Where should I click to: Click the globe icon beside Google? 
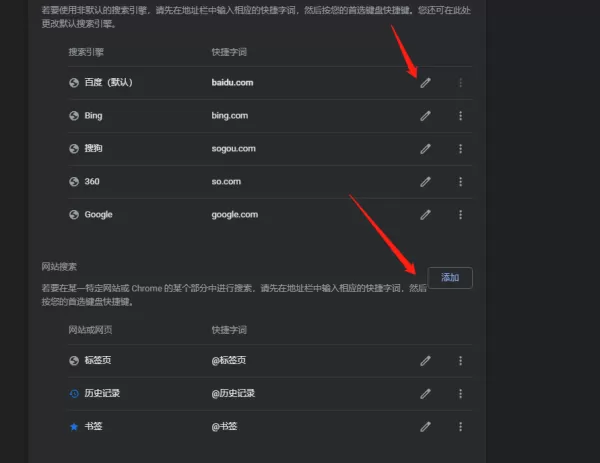(74, 215)
